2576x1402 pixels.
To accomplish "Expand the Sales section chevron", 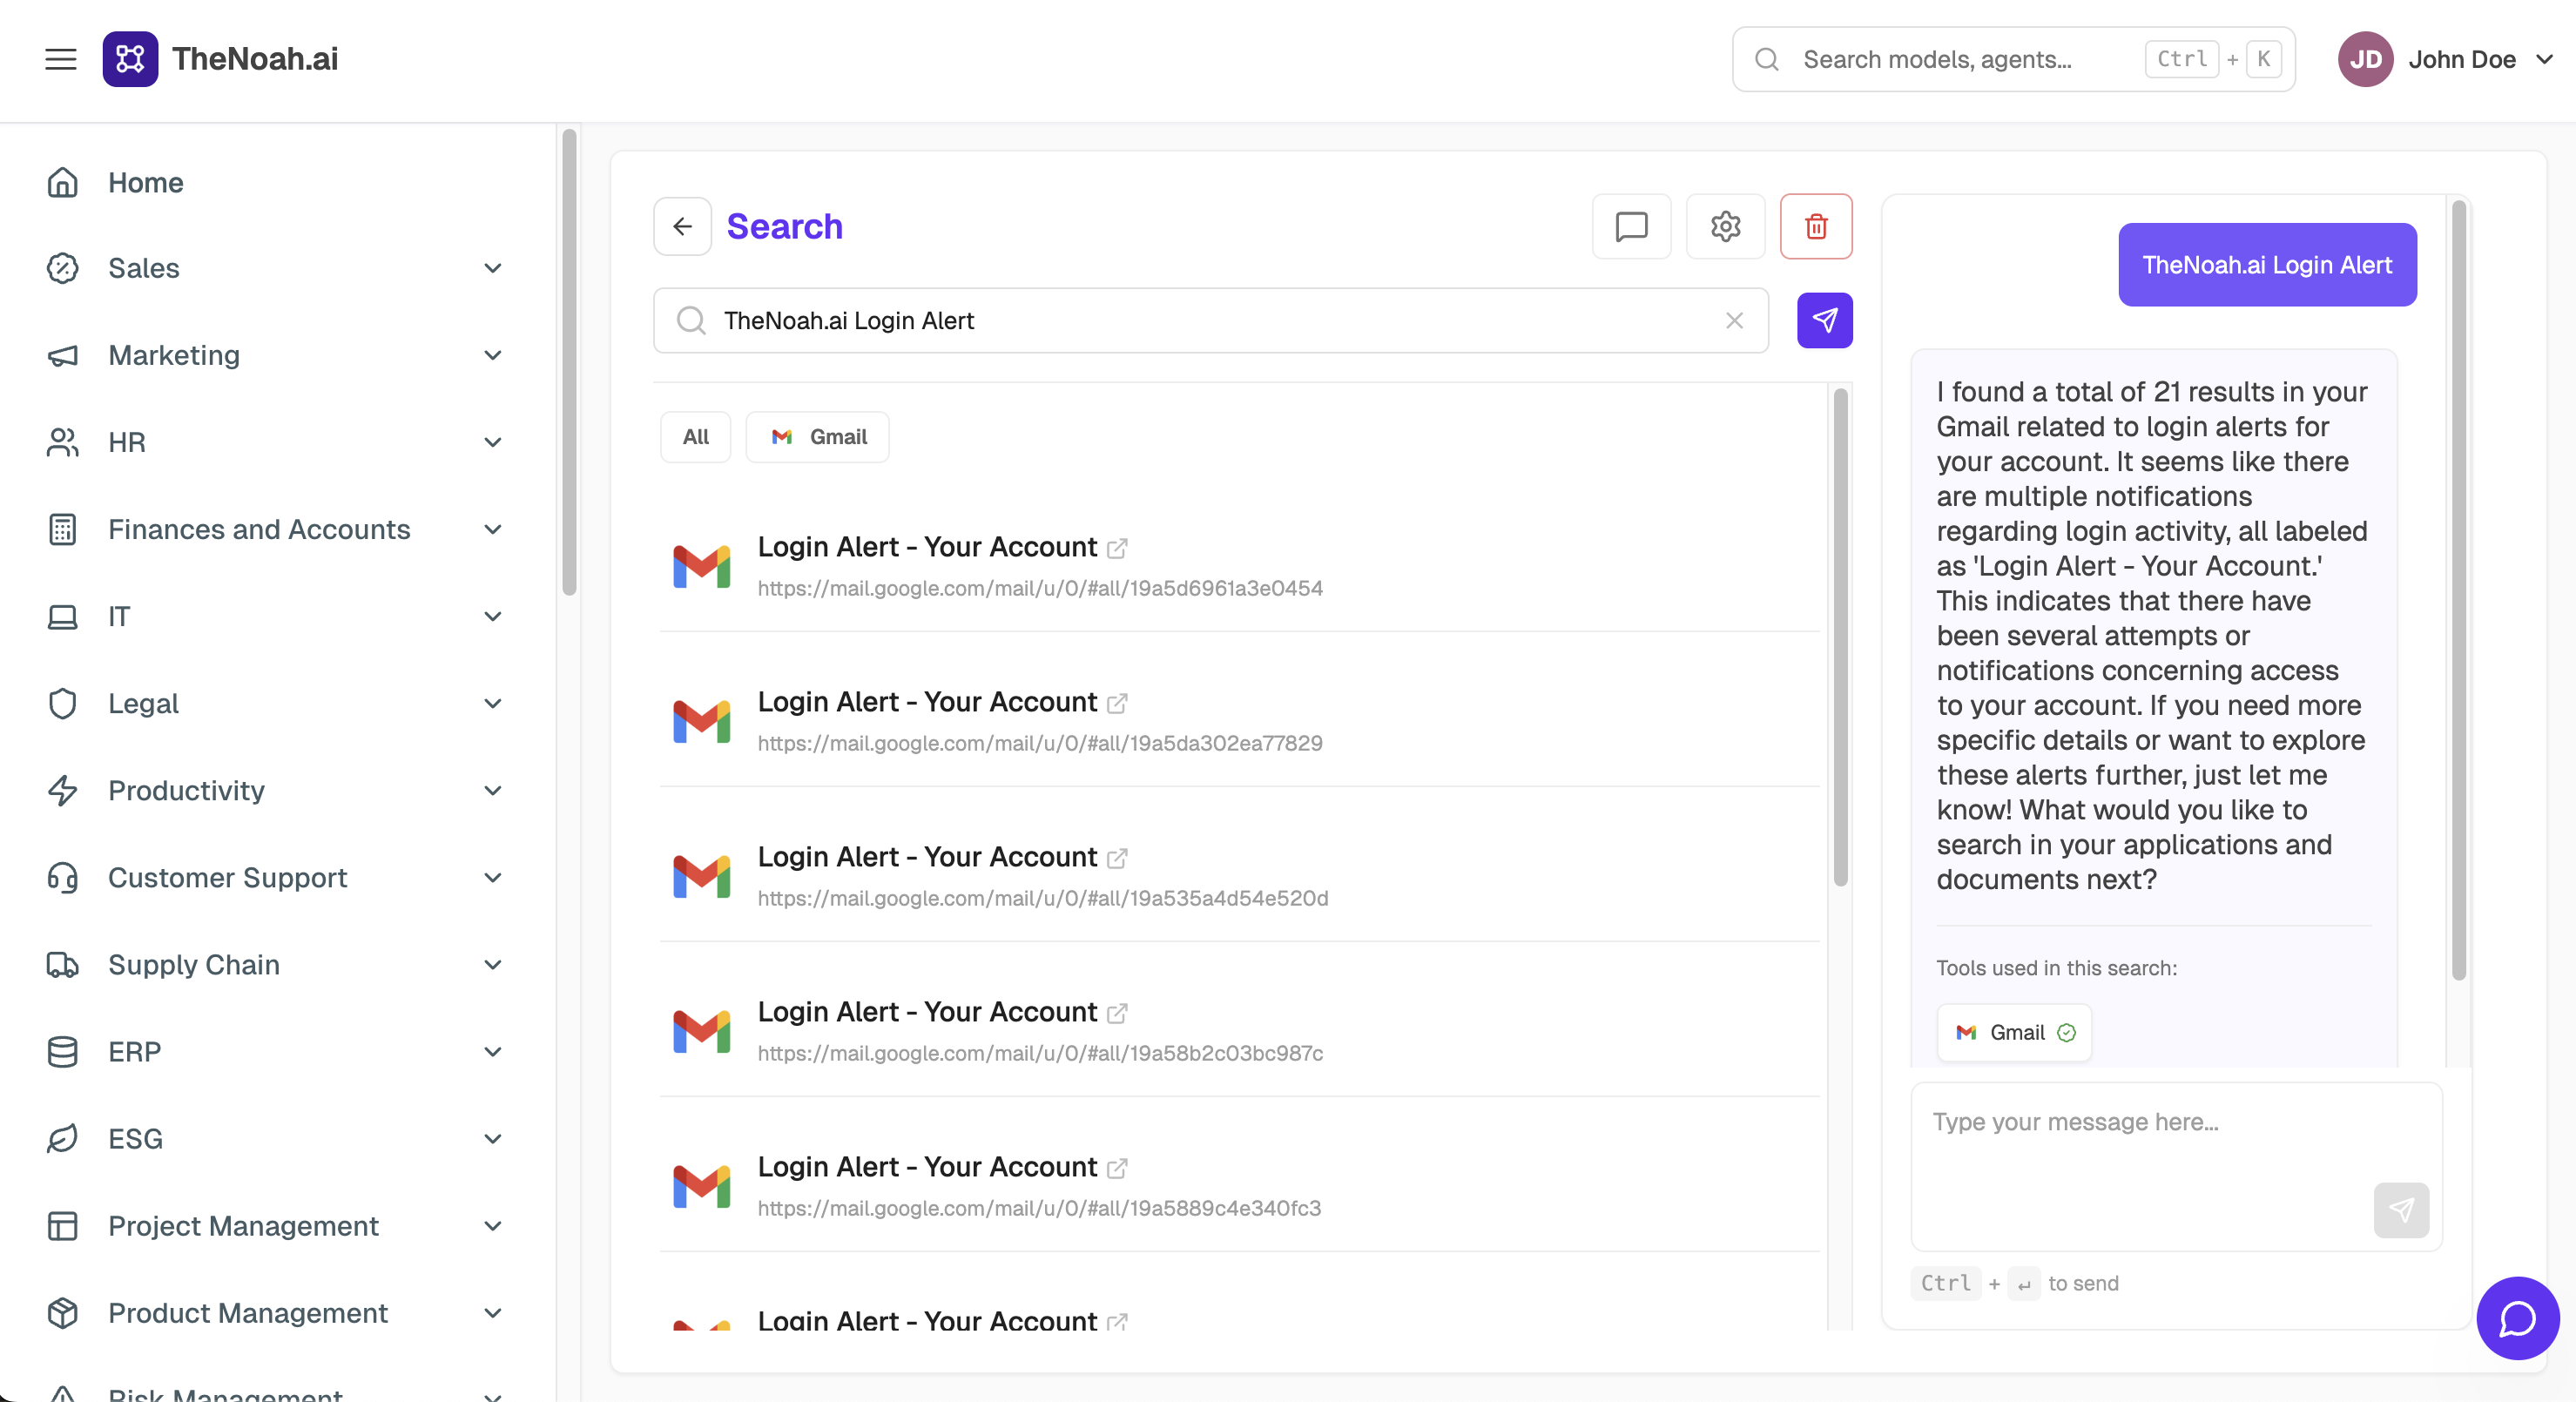I will [493, 268].
